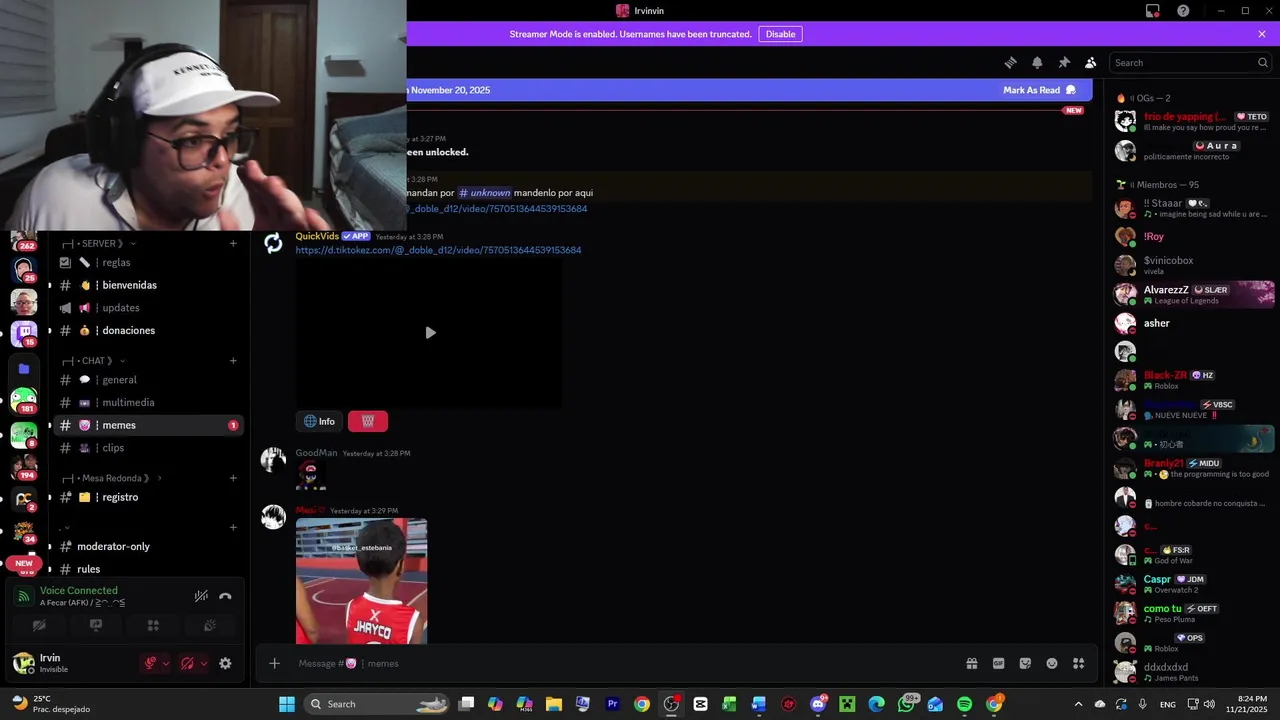
Task: Open the #unknown channel mention
Action: pos(485,192)
